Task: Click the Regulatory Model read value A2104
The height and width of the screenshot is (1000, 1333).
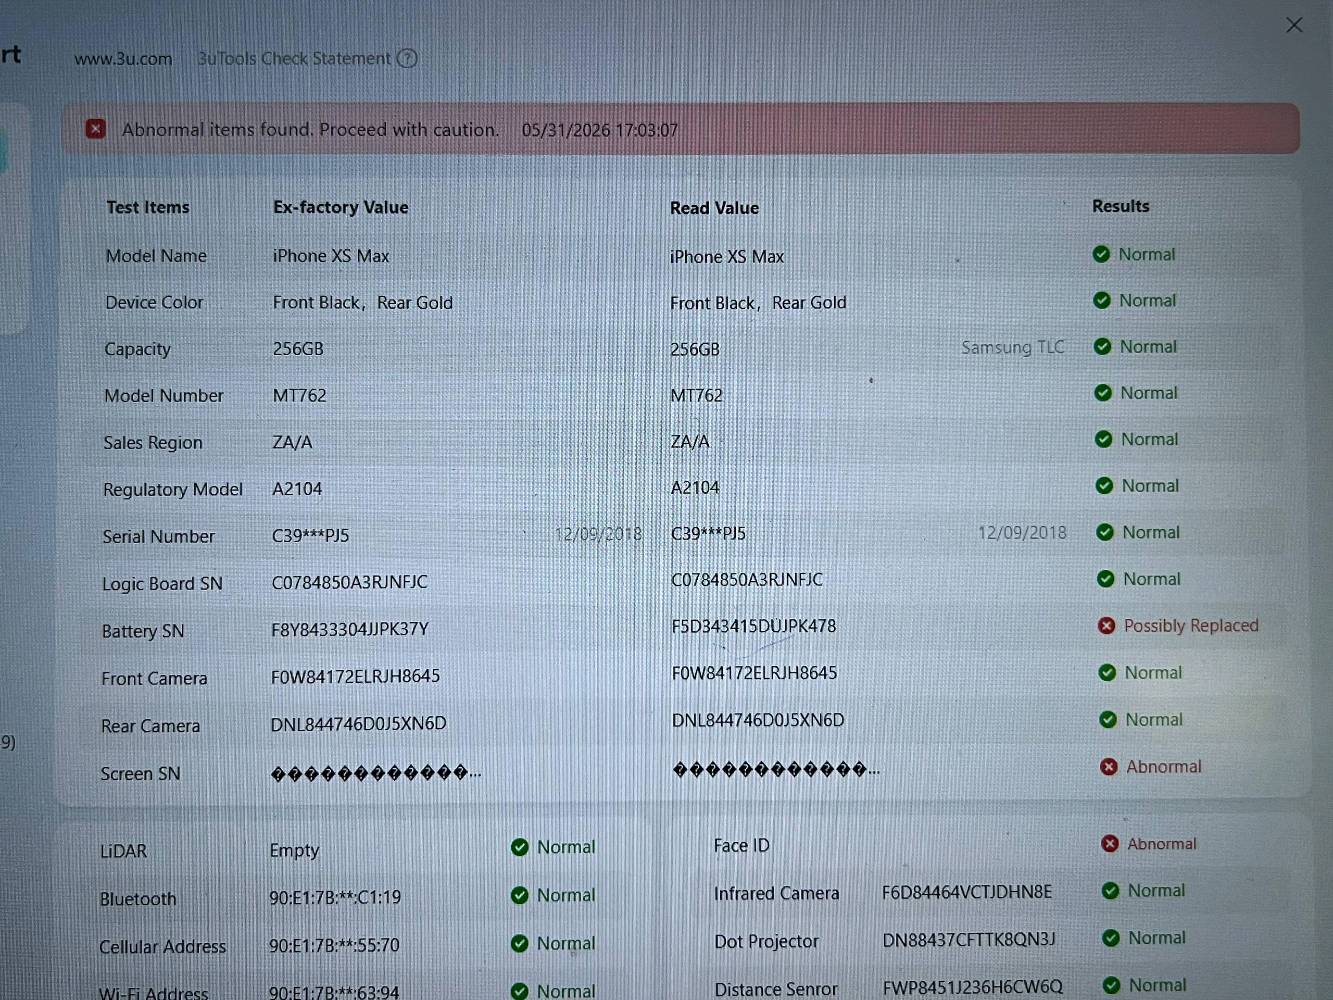Action: (x=695, y=488)
